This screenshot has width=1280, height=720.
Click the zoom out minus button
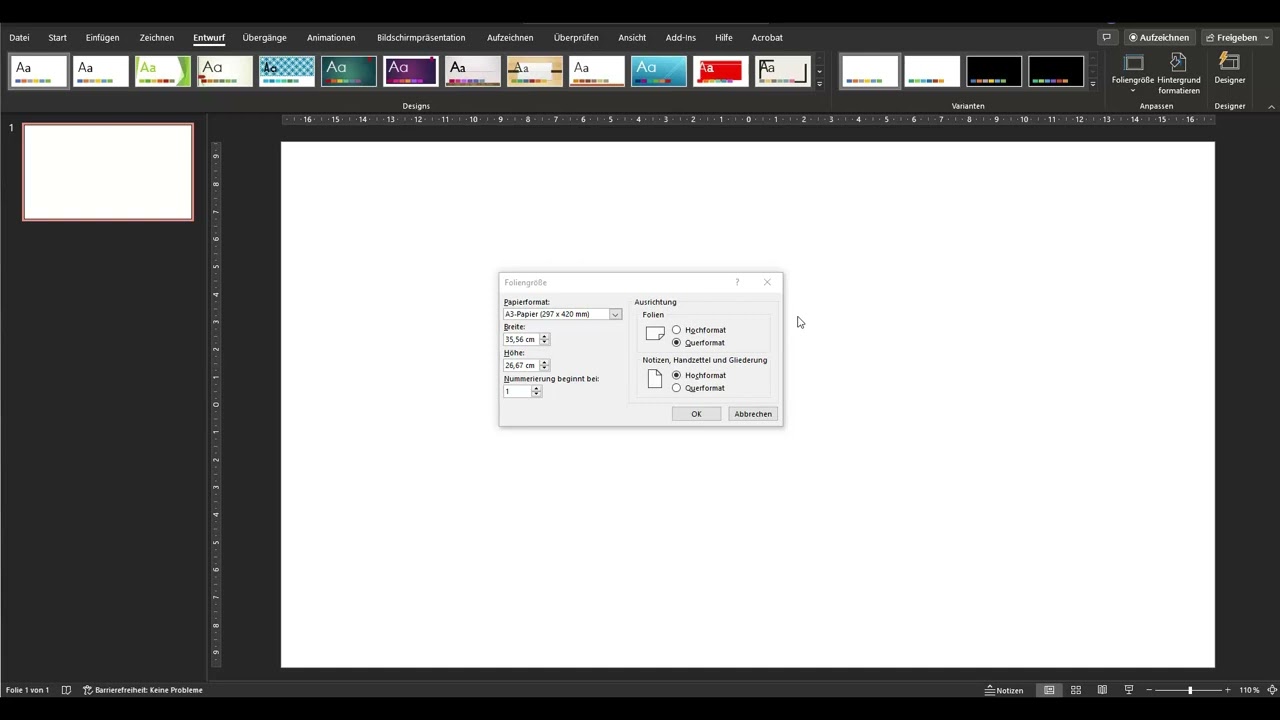[1150, 690]
